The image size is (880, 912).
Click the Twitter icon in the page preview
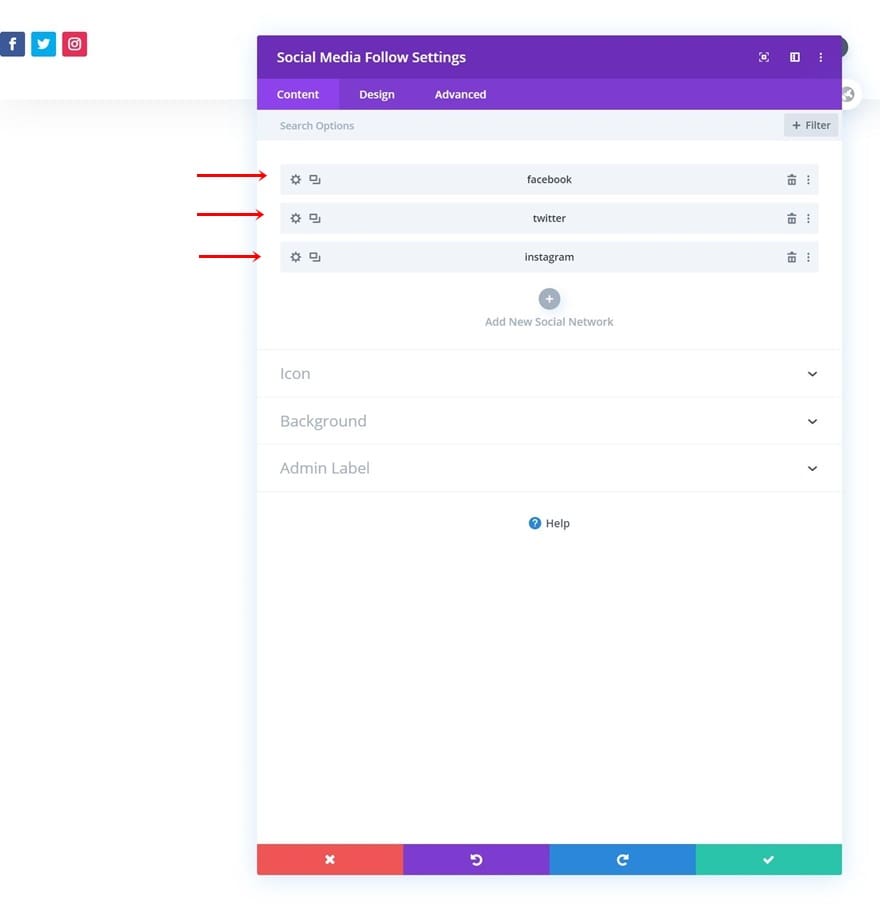44,44
